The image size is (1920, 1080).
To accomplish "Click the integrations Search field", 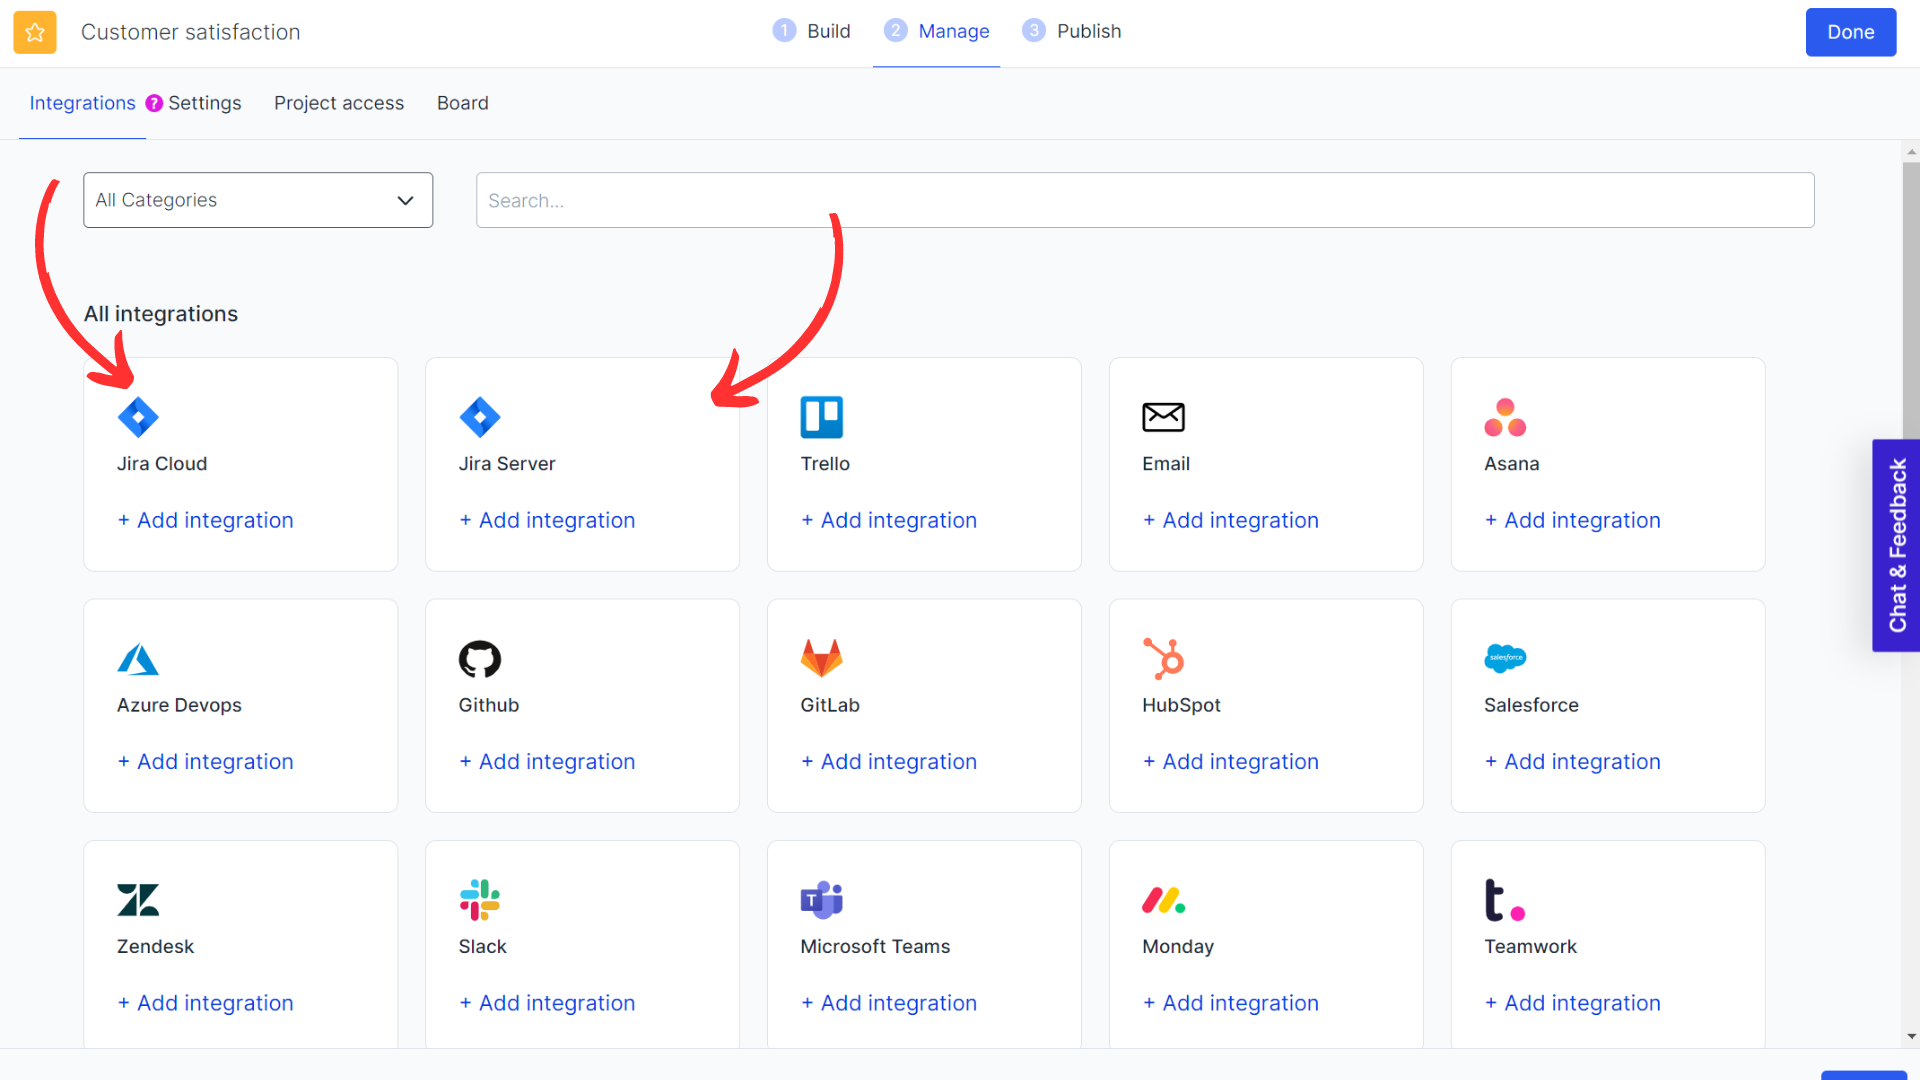I will [1145, 200].
